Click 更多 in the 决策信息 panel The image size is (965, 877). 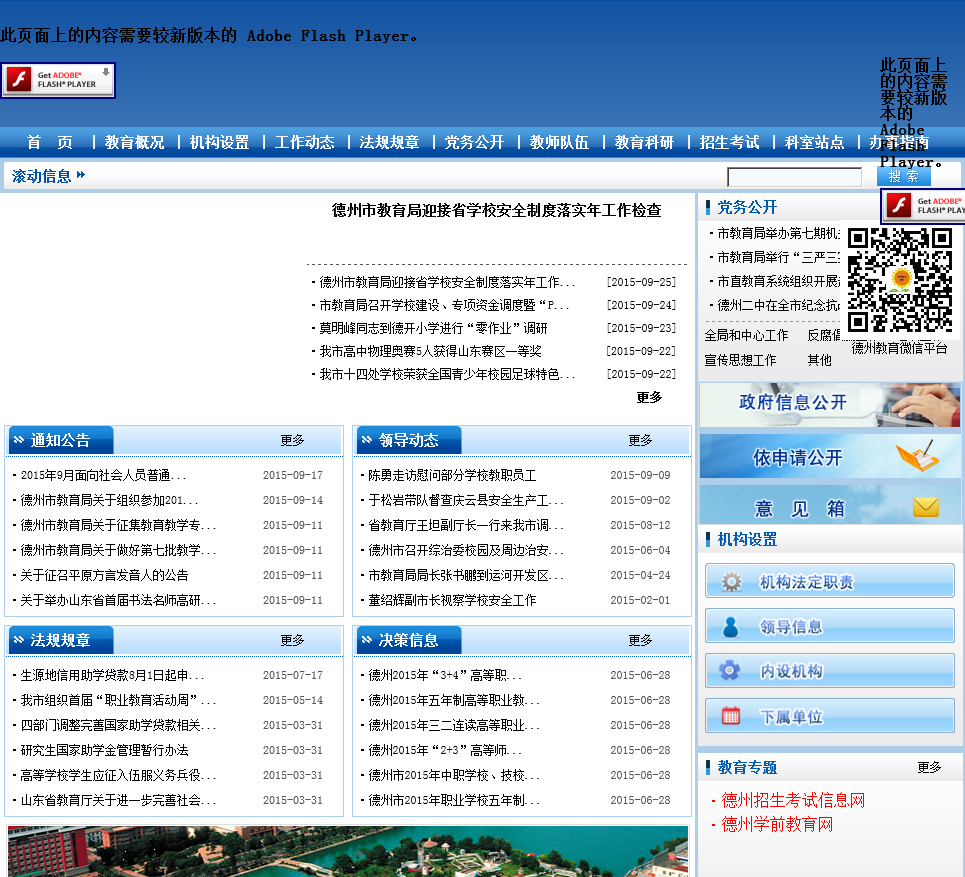[x=640, y=641]
